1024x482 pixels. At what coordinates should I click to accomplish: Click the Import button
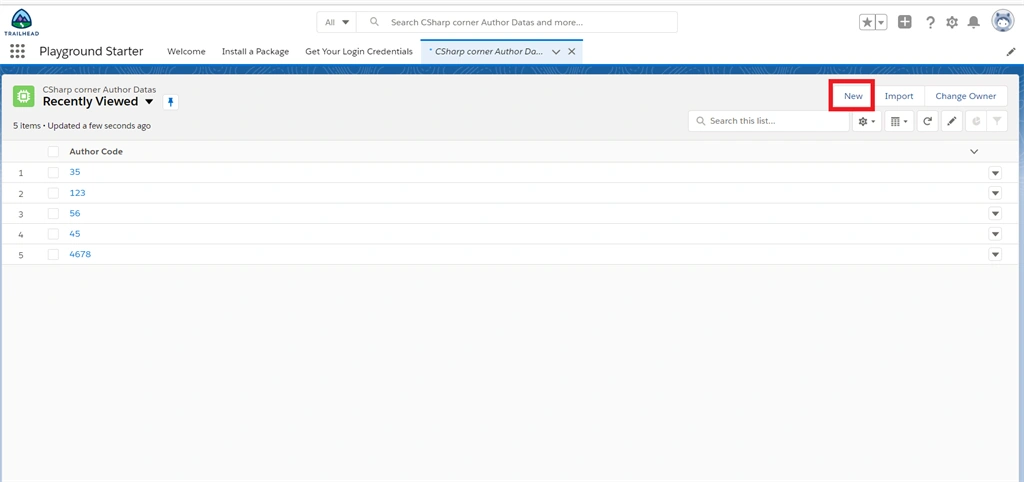(899, 96)
